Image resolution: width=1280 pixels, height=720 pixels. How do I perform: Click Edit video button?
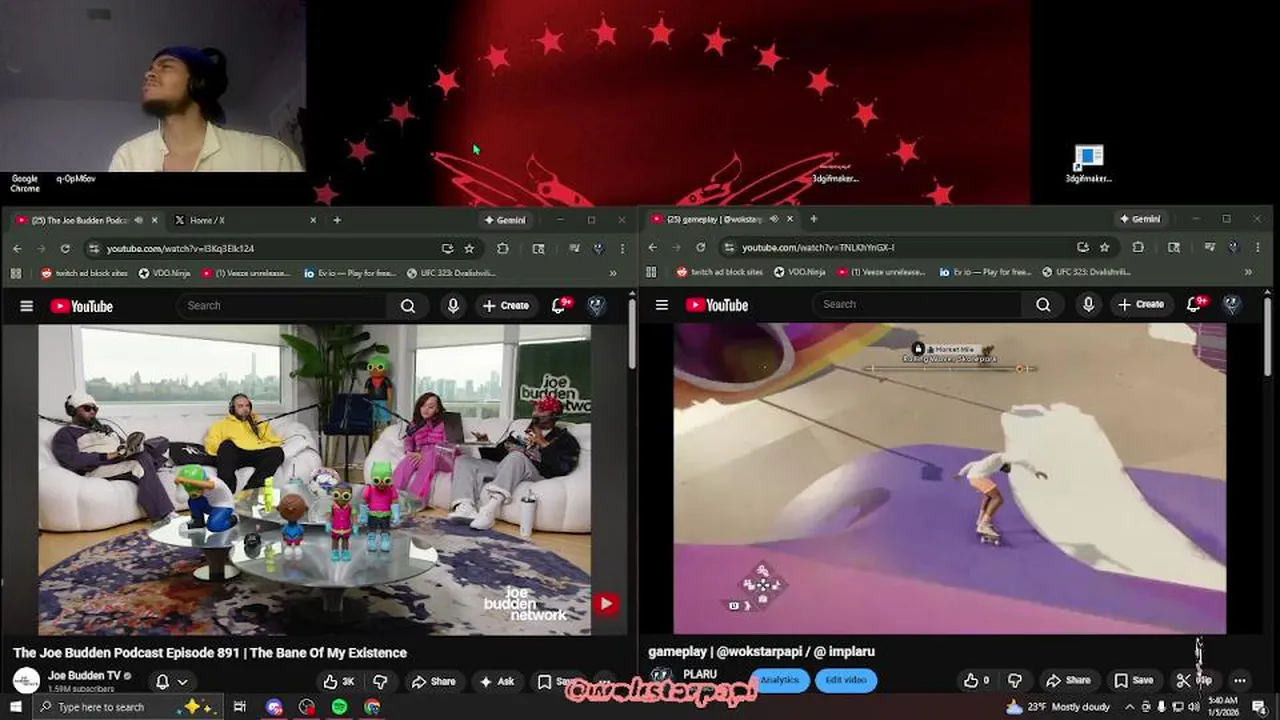[x=846, y=680]
